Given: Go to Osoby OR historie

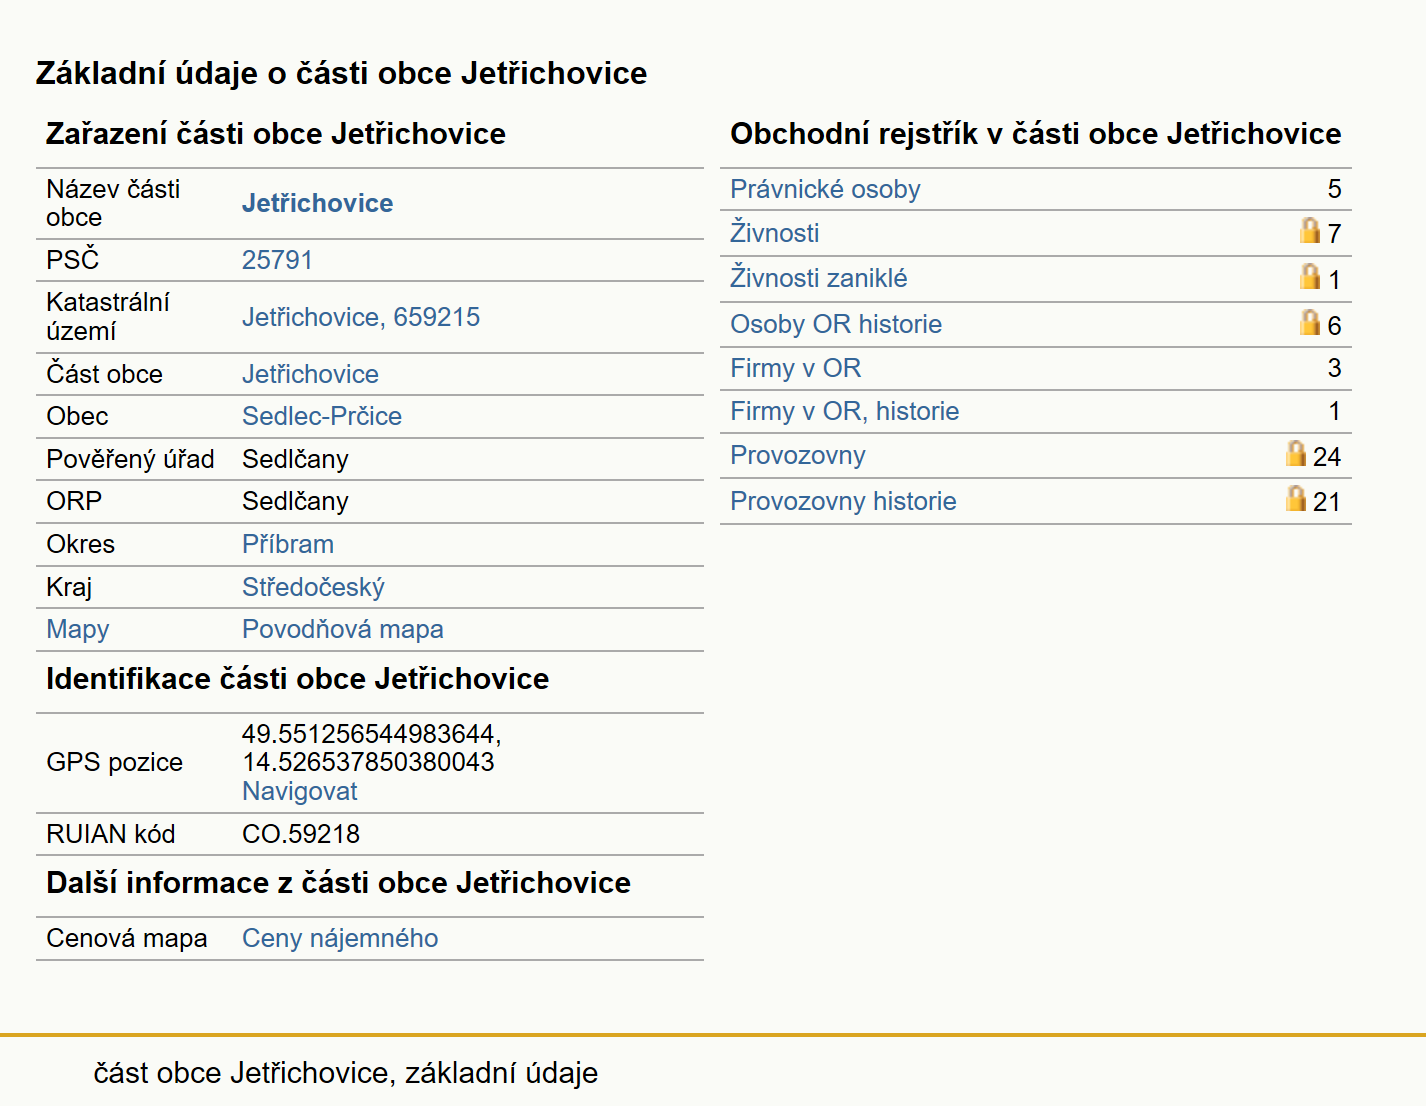Looking at the screenshot, I should click(x=836, y=324).
